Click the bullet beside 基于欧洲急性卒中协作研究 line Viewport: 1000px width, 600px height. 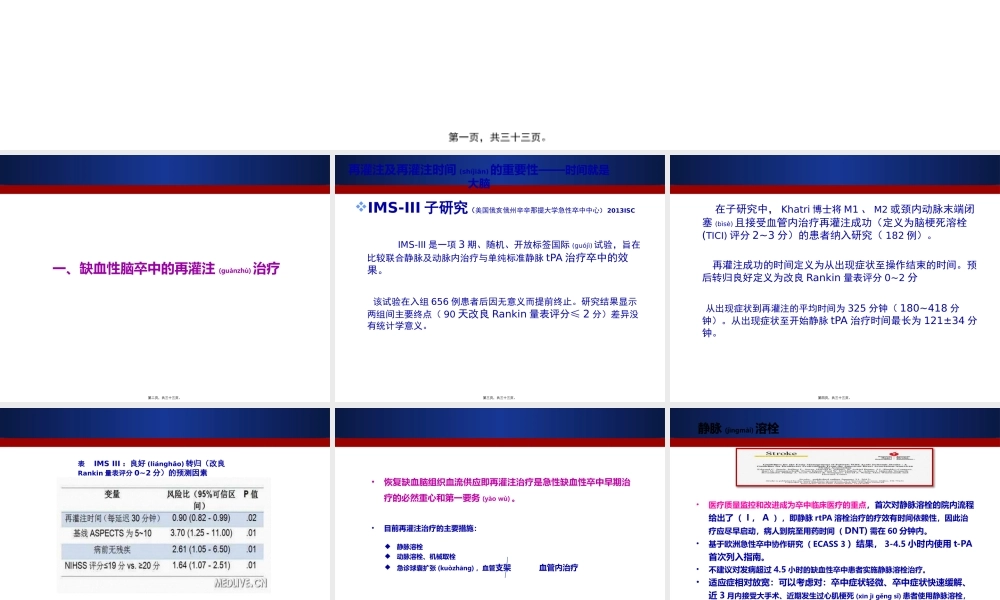point(695,543)
